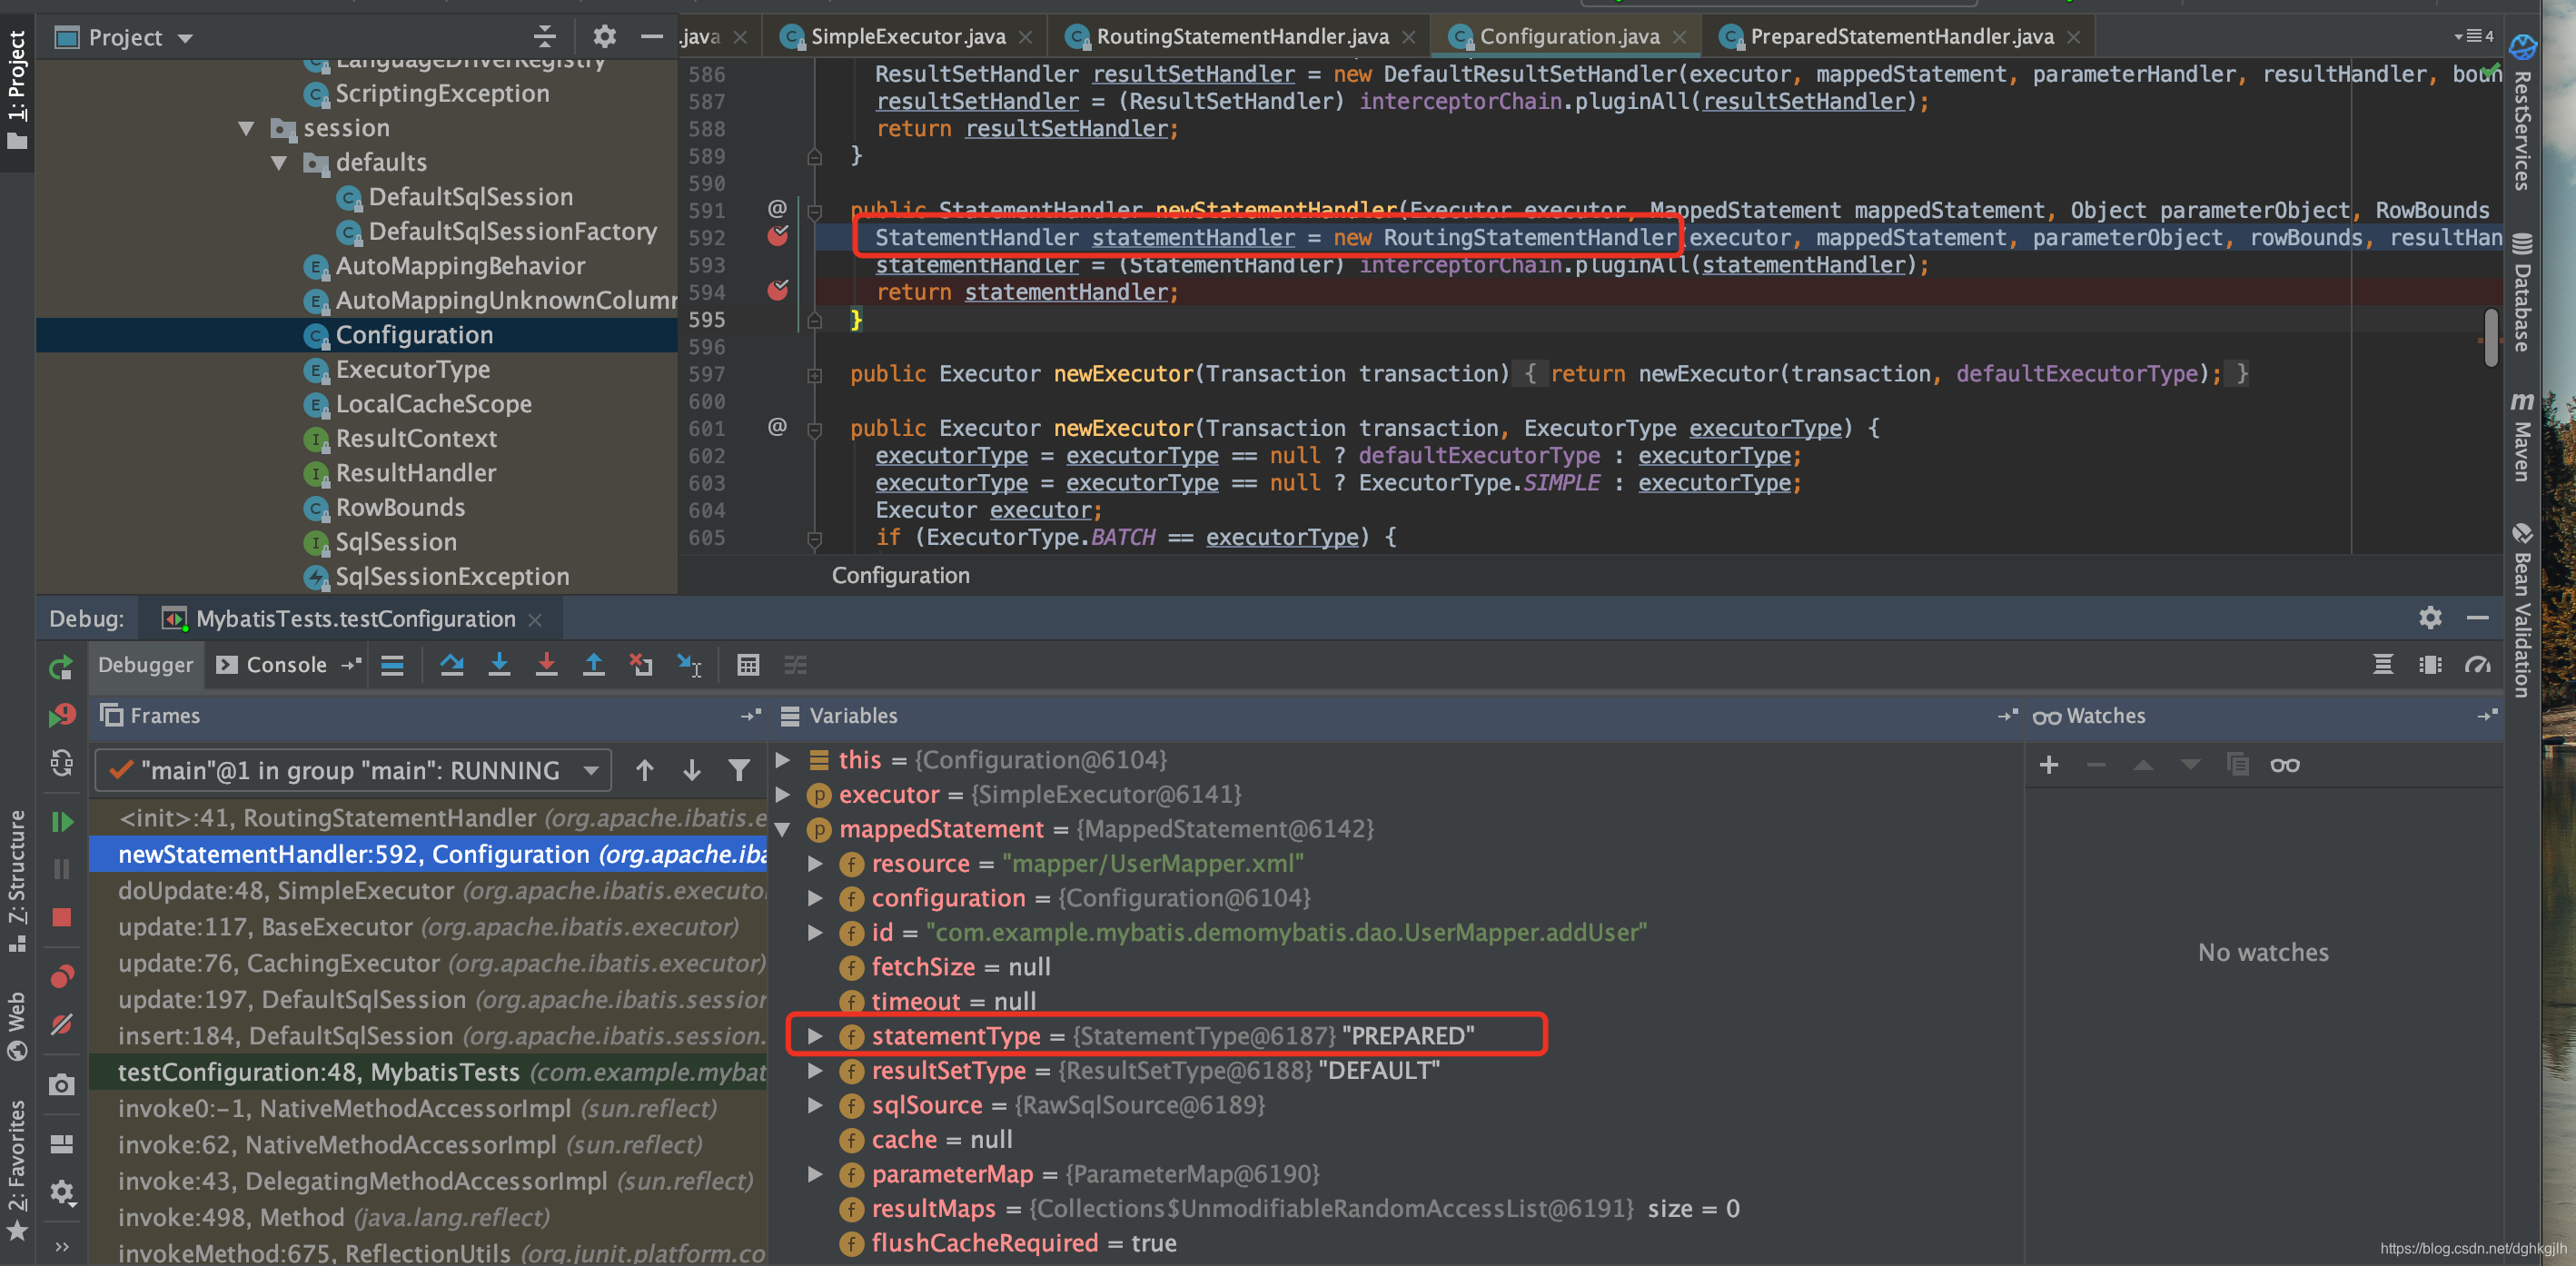Click the frames filter funnel icon

(739, 770)
